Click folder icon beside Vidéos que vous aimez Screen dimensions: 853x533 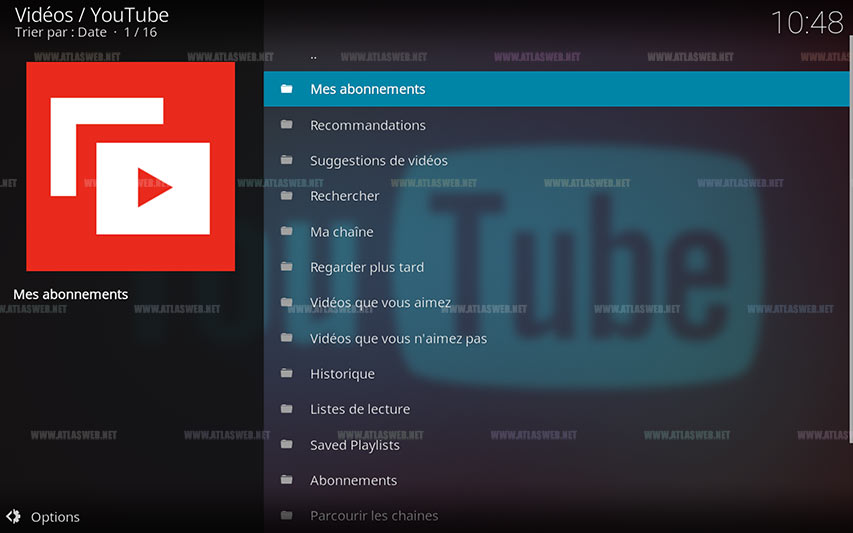point(287,302)
